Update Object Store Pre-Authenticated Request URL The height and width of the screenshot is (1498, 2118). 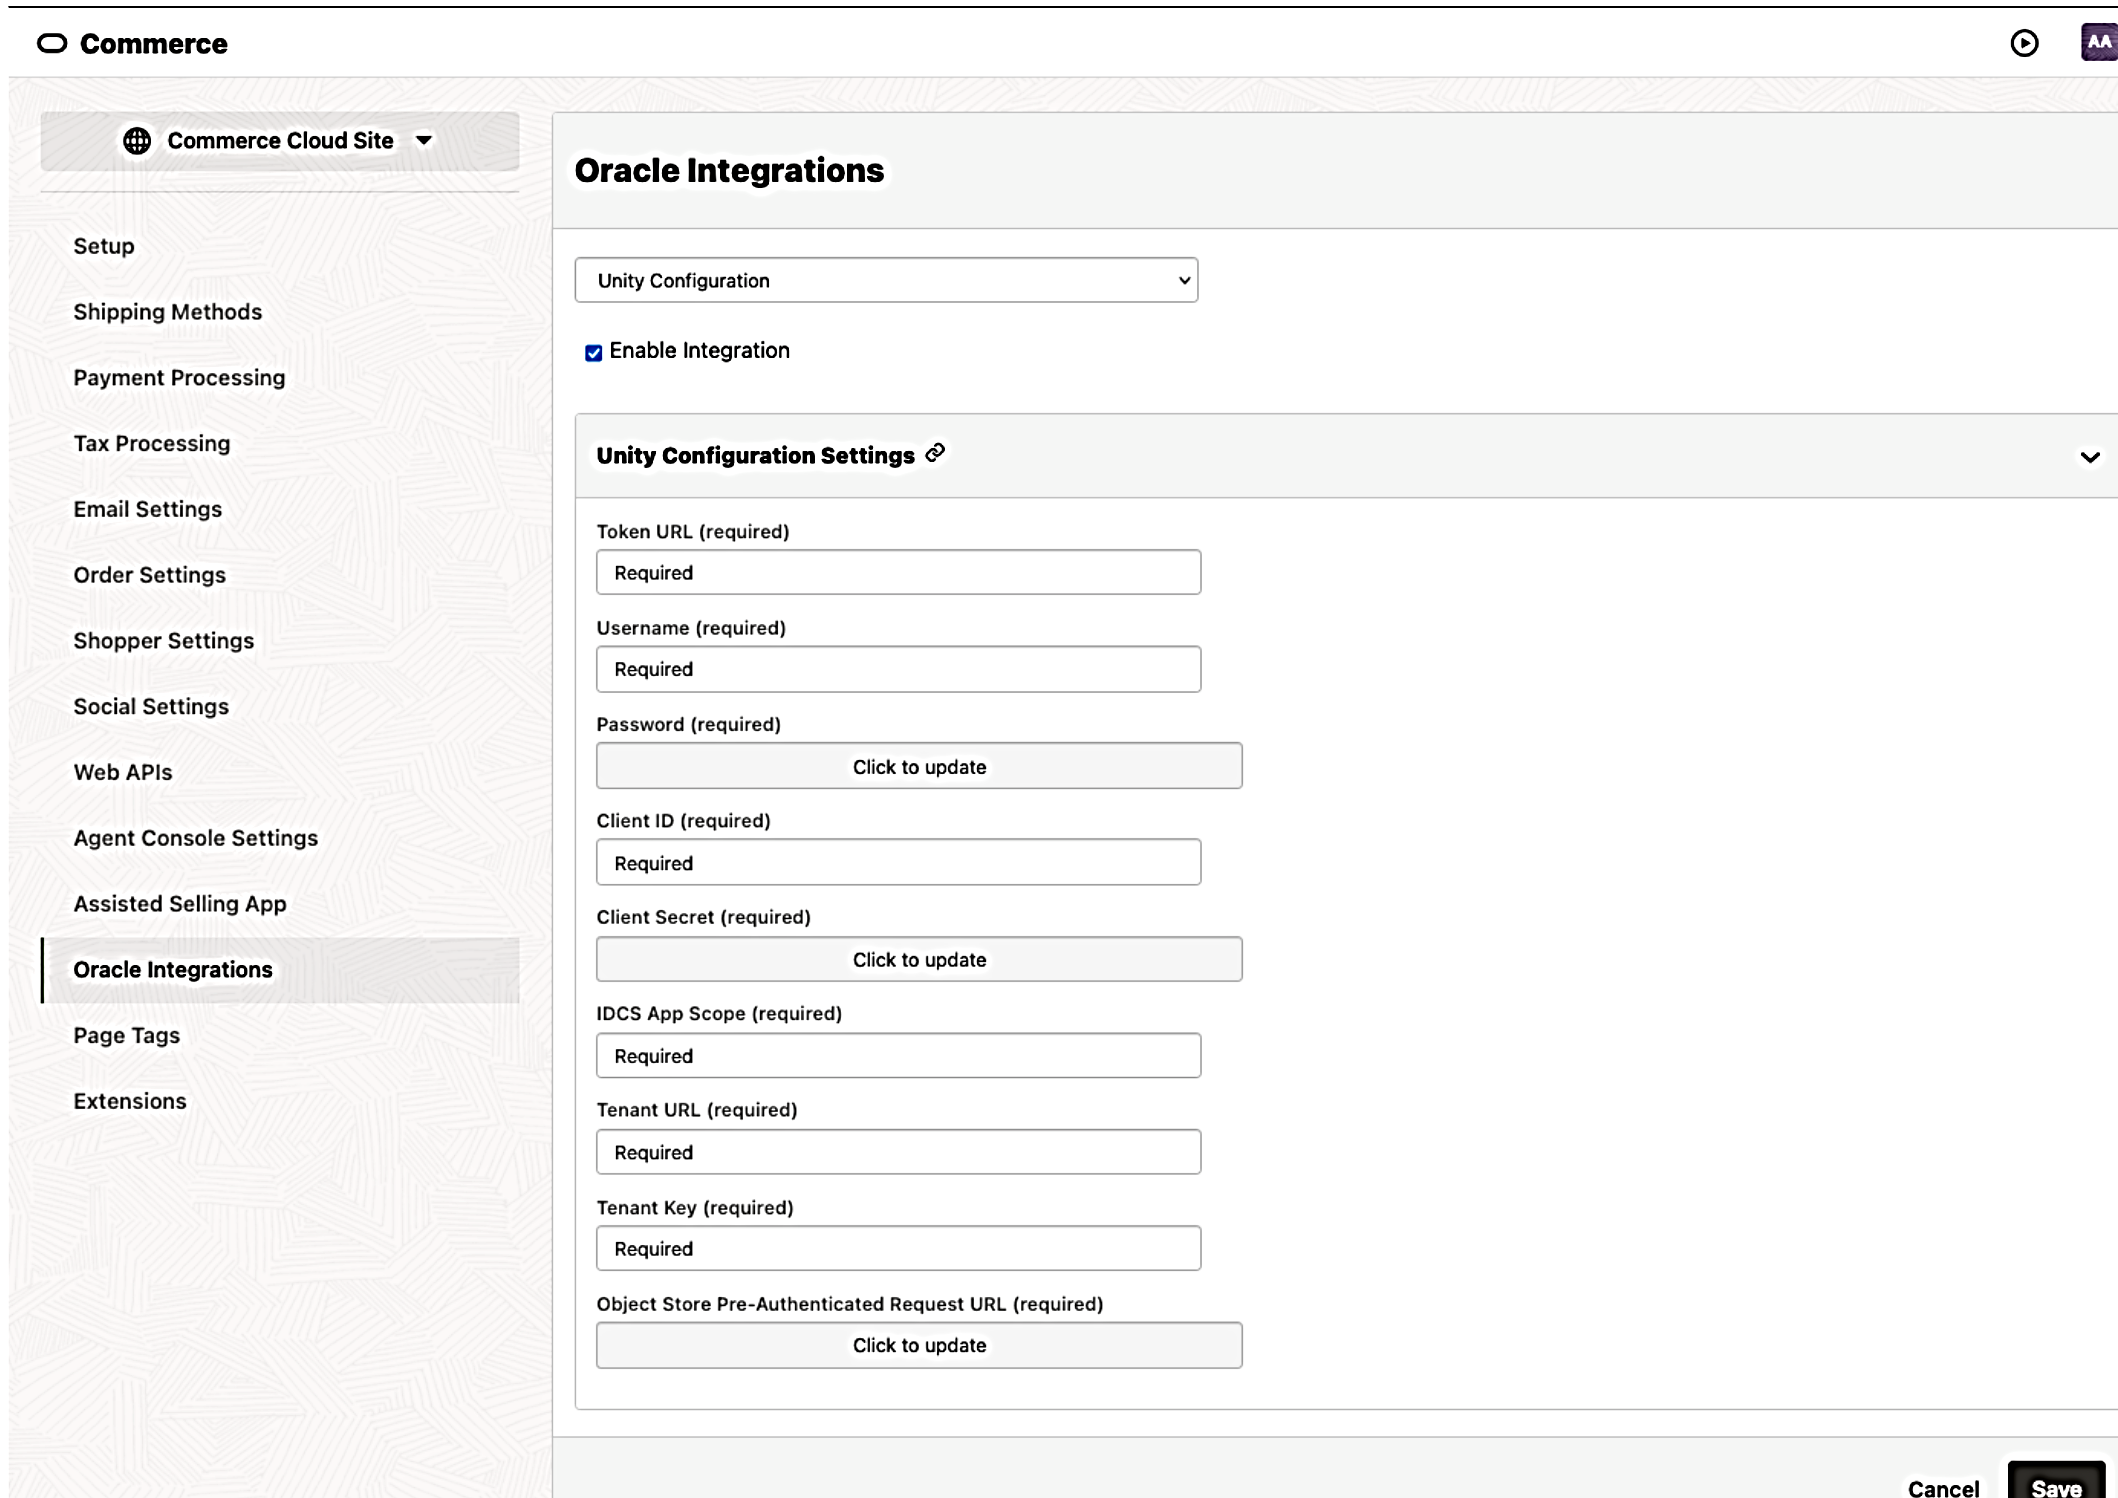pyautogui.click(x=918, y=1345)
